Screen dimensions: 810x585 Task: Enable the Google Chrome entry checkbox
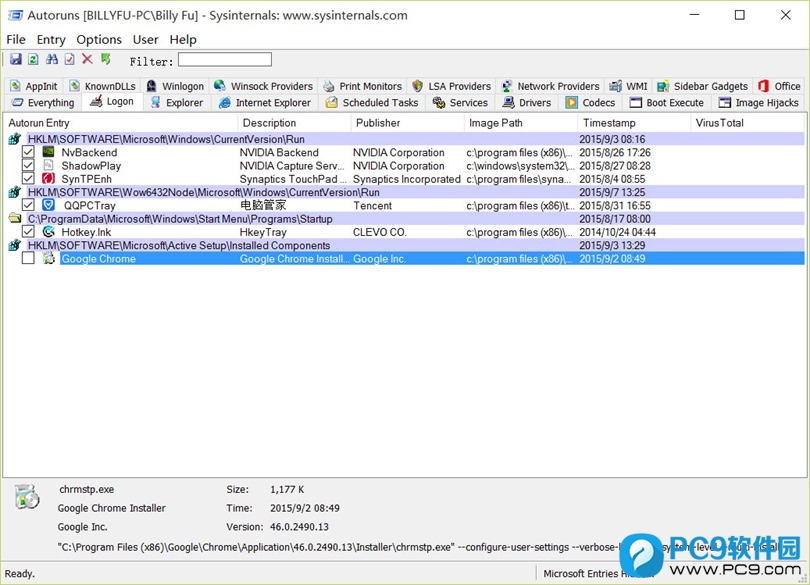click(28, 258)
